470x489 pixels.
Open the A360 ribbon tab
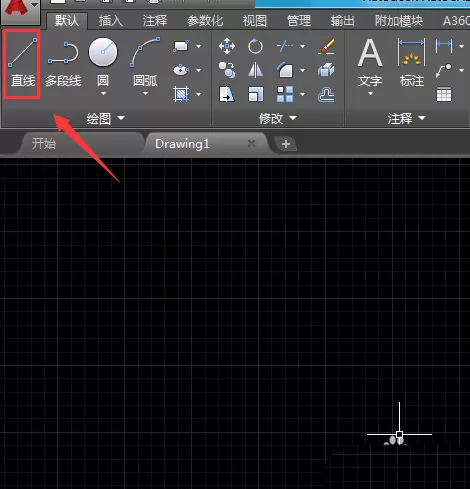point(455,21)
